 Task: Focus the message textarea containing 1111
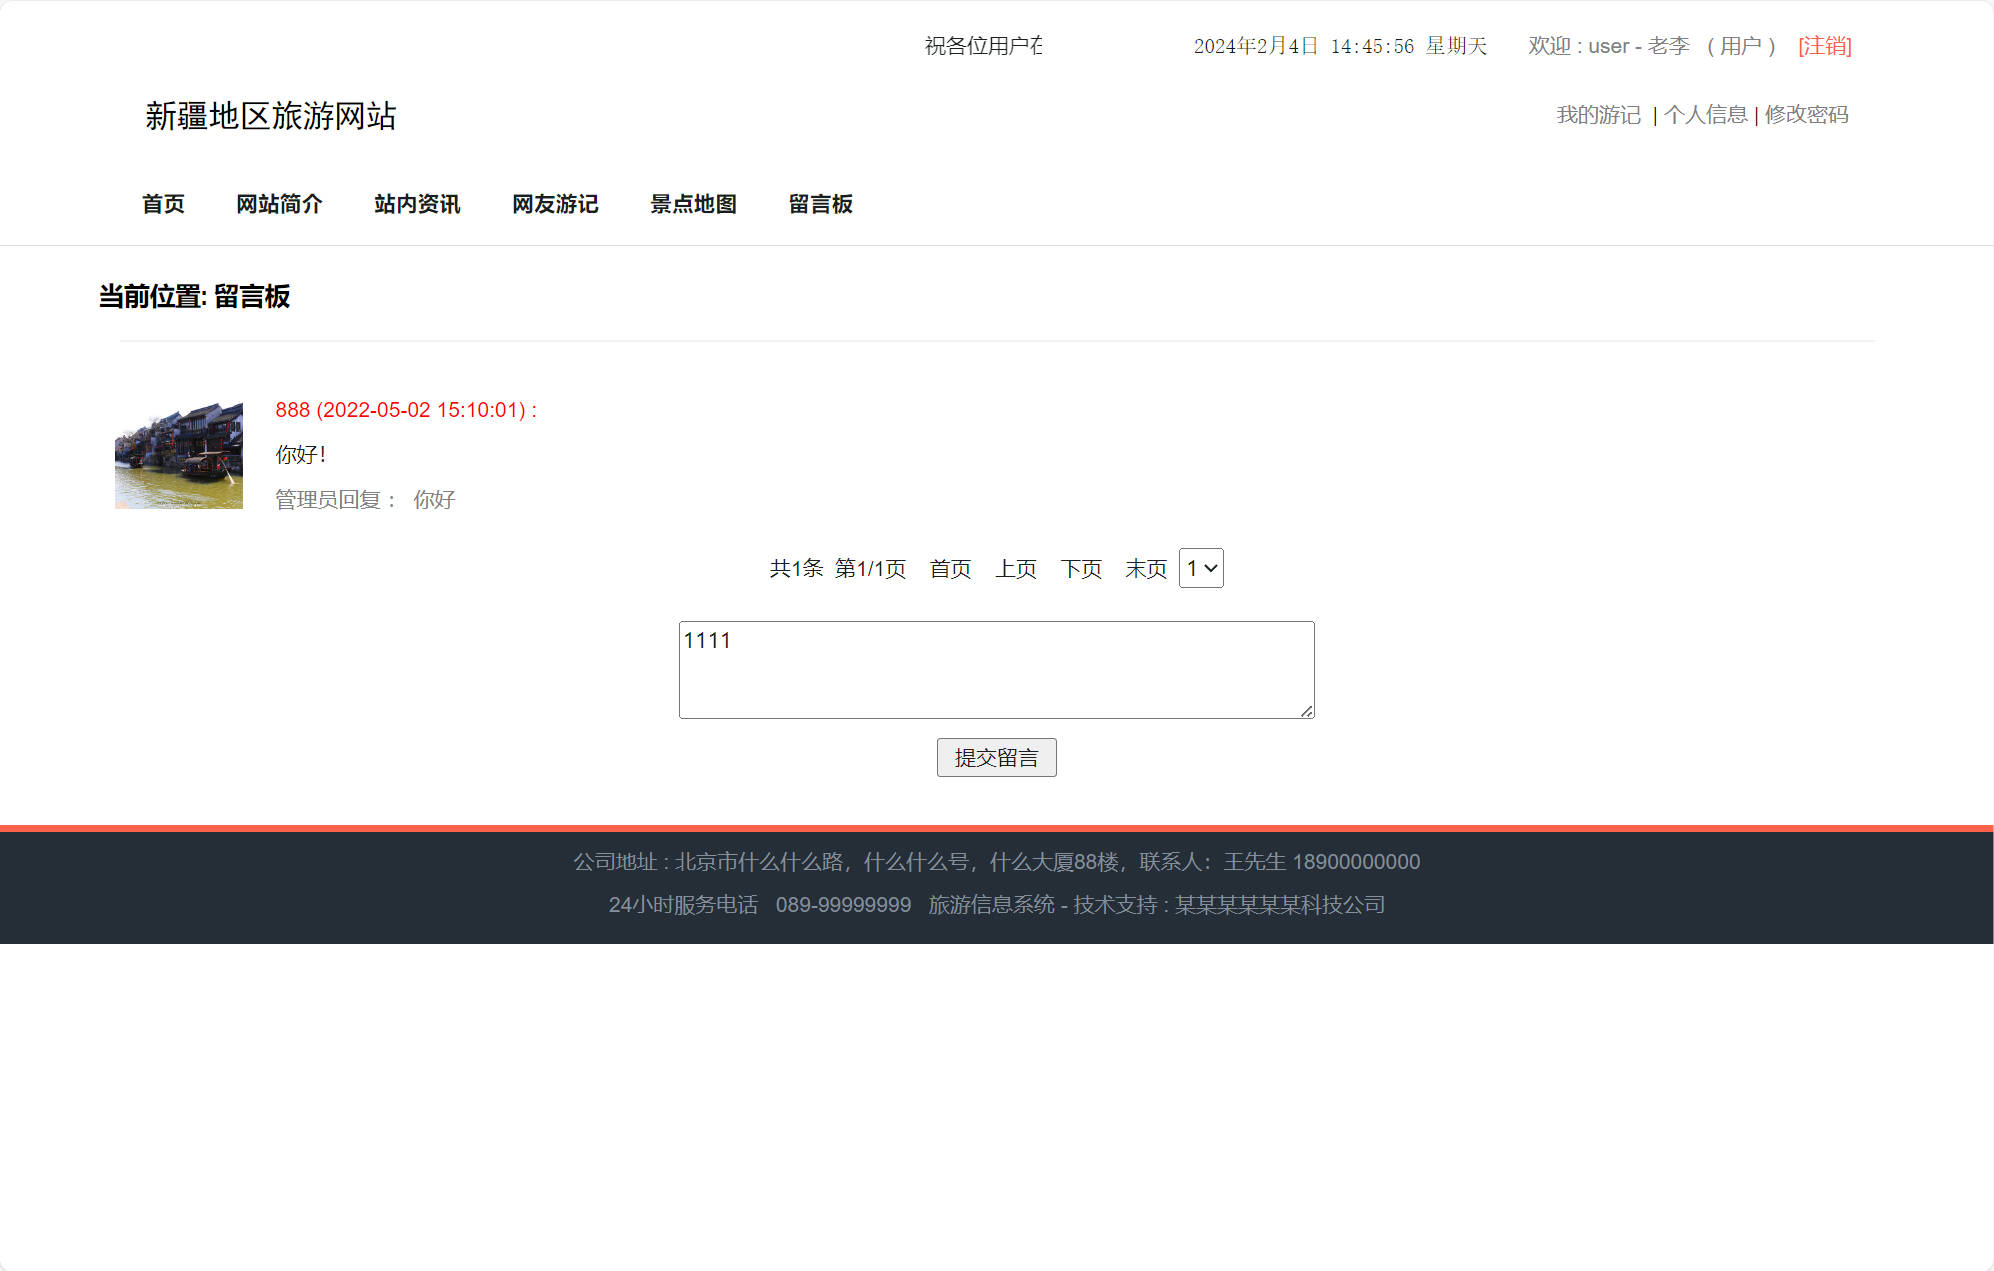(996, 669)
